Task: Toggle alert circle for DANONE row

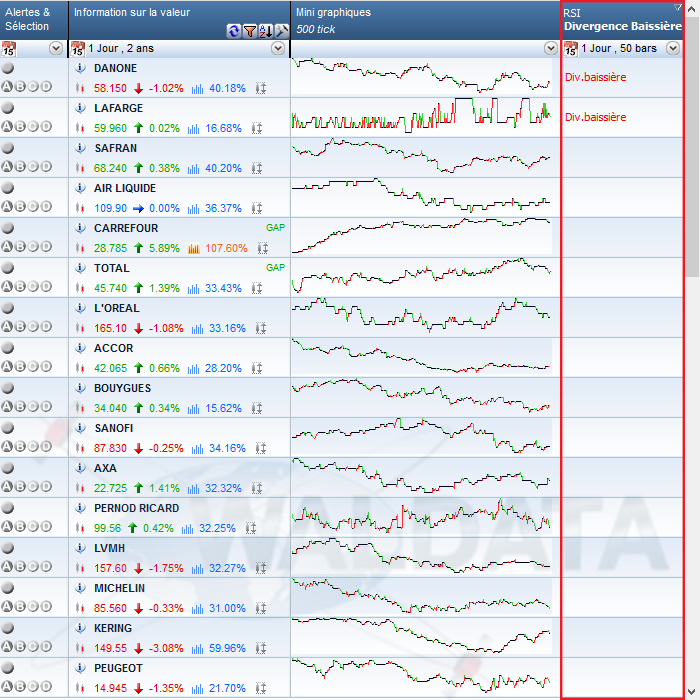Action: coord(8,68)
